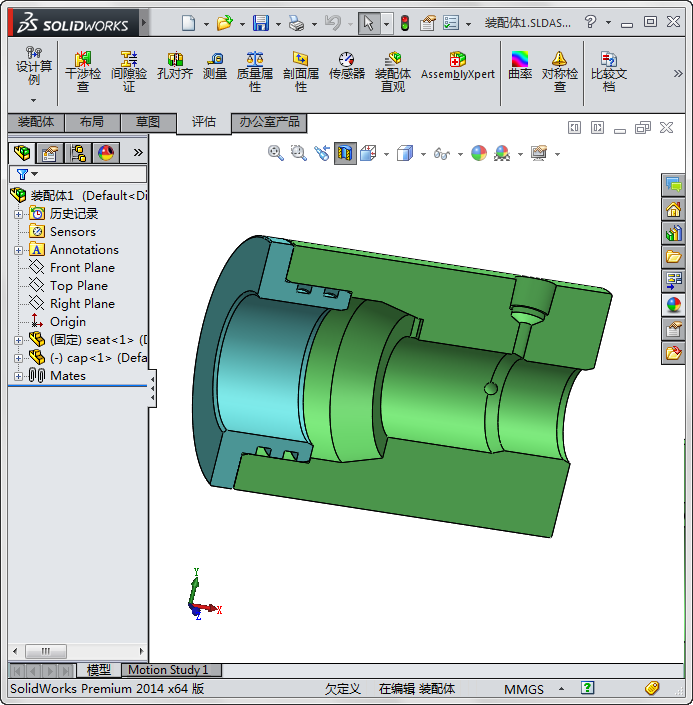This screenshot has height=705, width=693.
Task: Switch to the 草图 sketch tab
Action: point(148,122)
